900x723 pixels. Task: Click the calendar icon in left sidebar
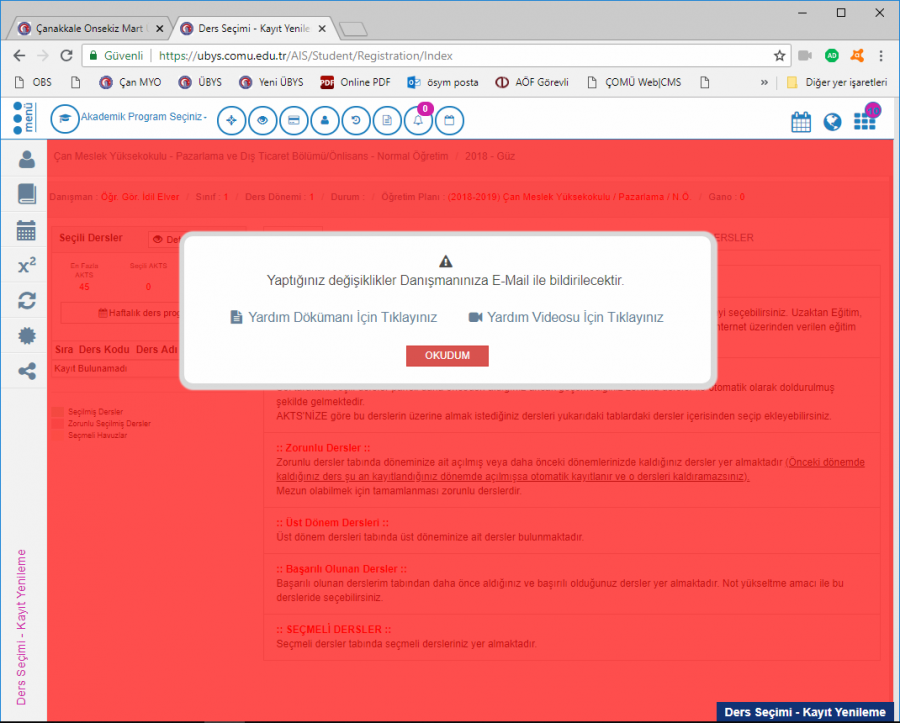pyautogui.click(x=26, y=230)
